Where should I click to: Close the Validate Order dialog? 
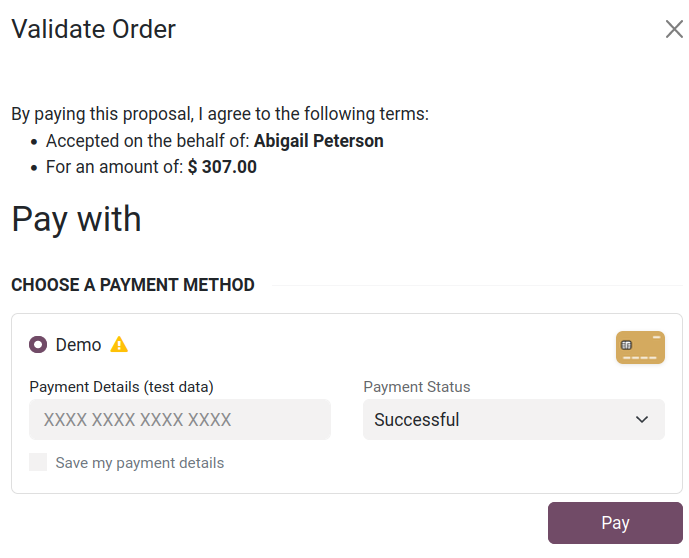point(674,29)
